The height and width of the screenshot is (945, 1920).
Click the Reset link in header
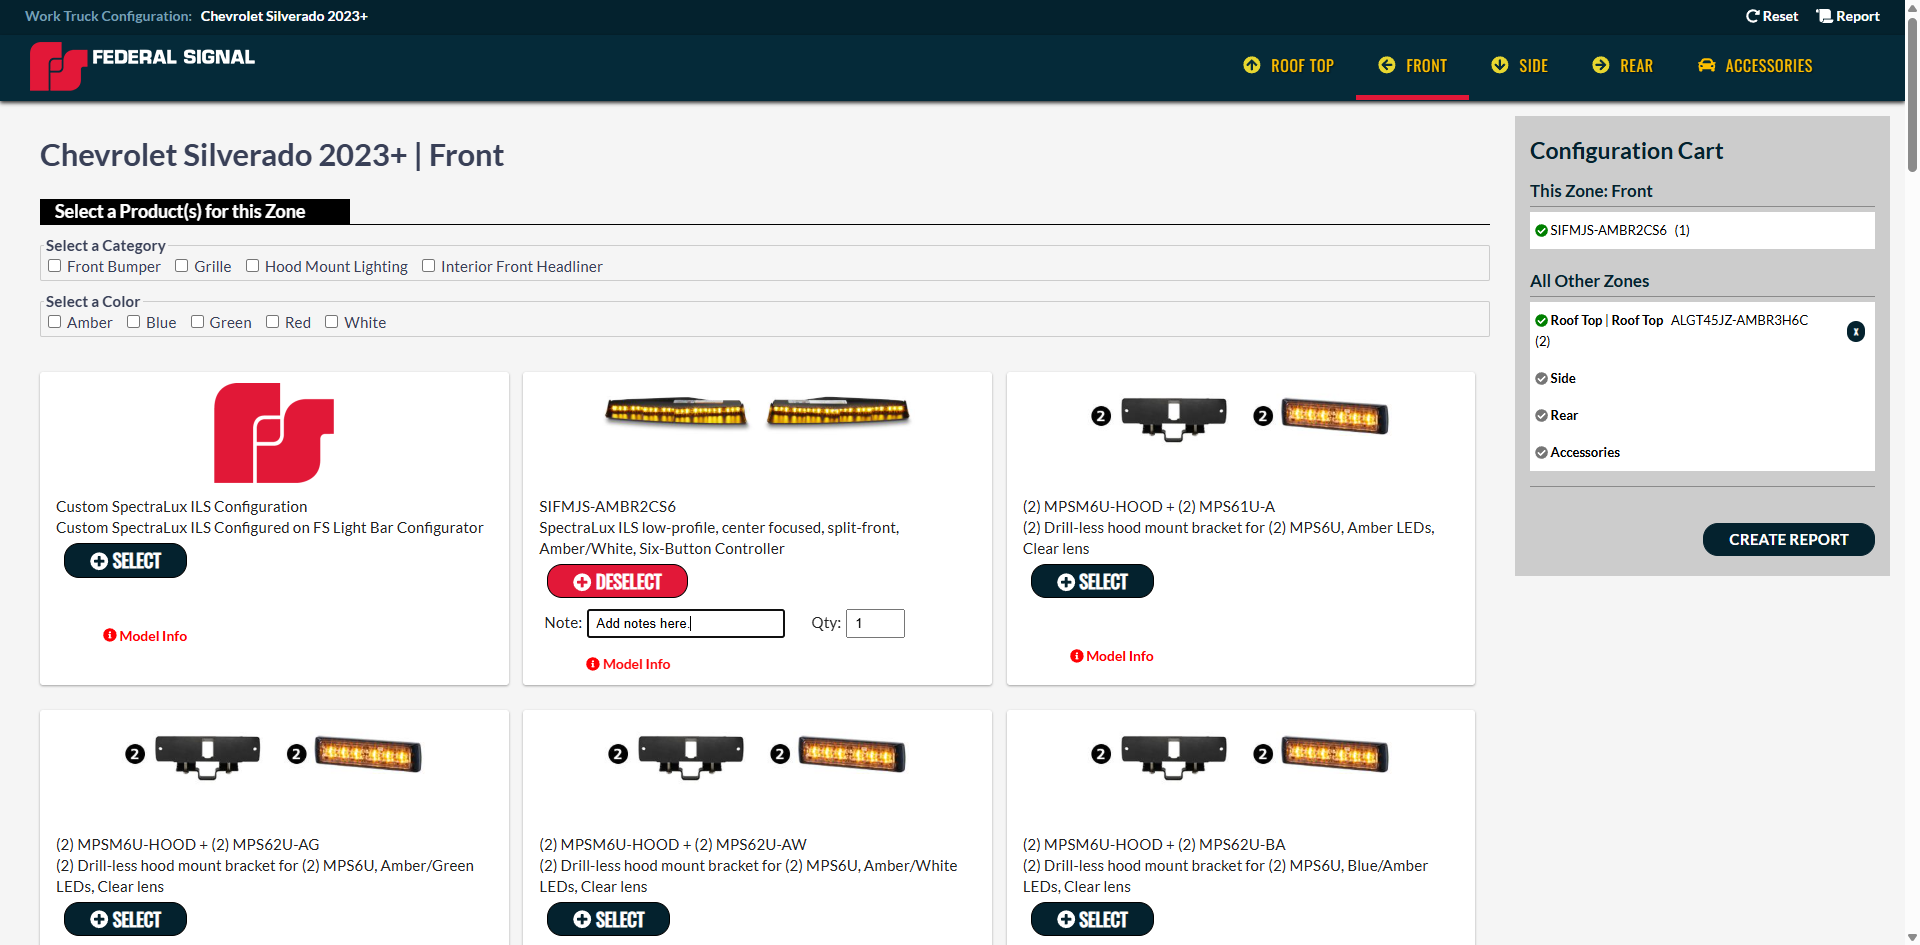tap(1772, 16)
